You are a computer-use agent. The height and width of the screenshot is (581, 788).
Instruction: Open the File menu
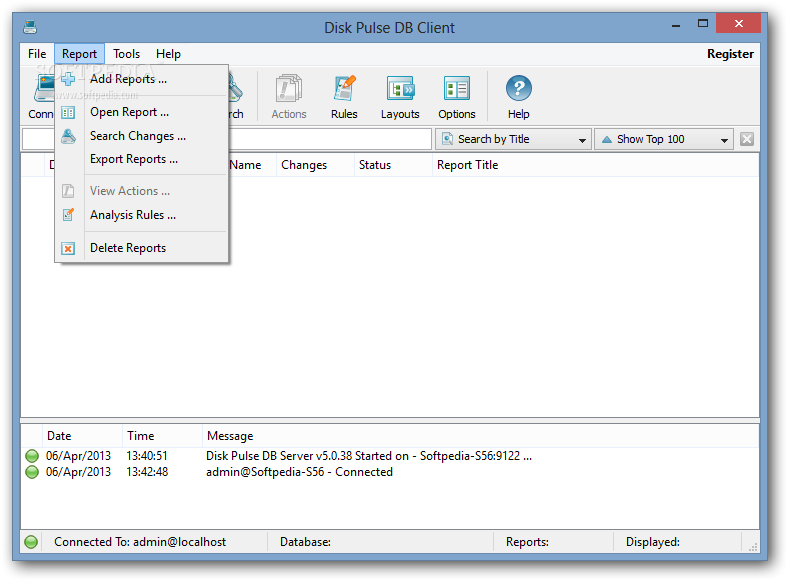(37, 54)
